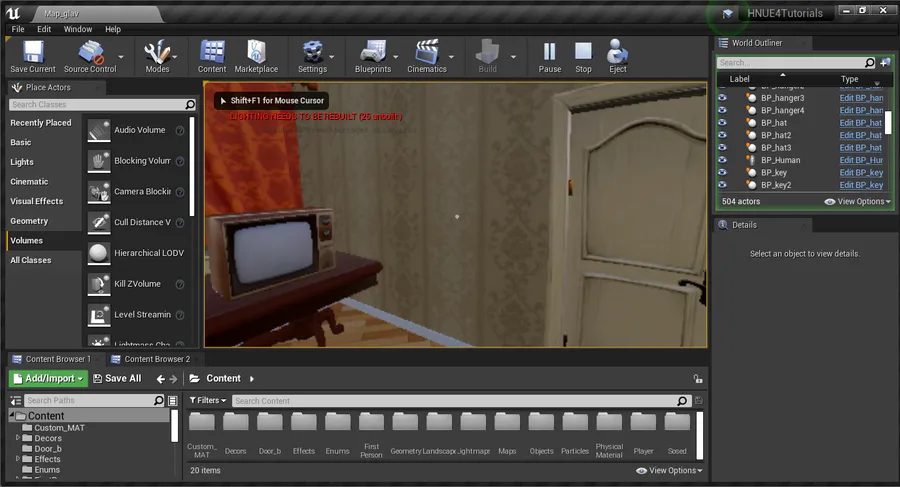The width and height of the screenshot is (900, 487).
Task: Click the help icon beside Audio Volume
Action: [x=180, y=130]
